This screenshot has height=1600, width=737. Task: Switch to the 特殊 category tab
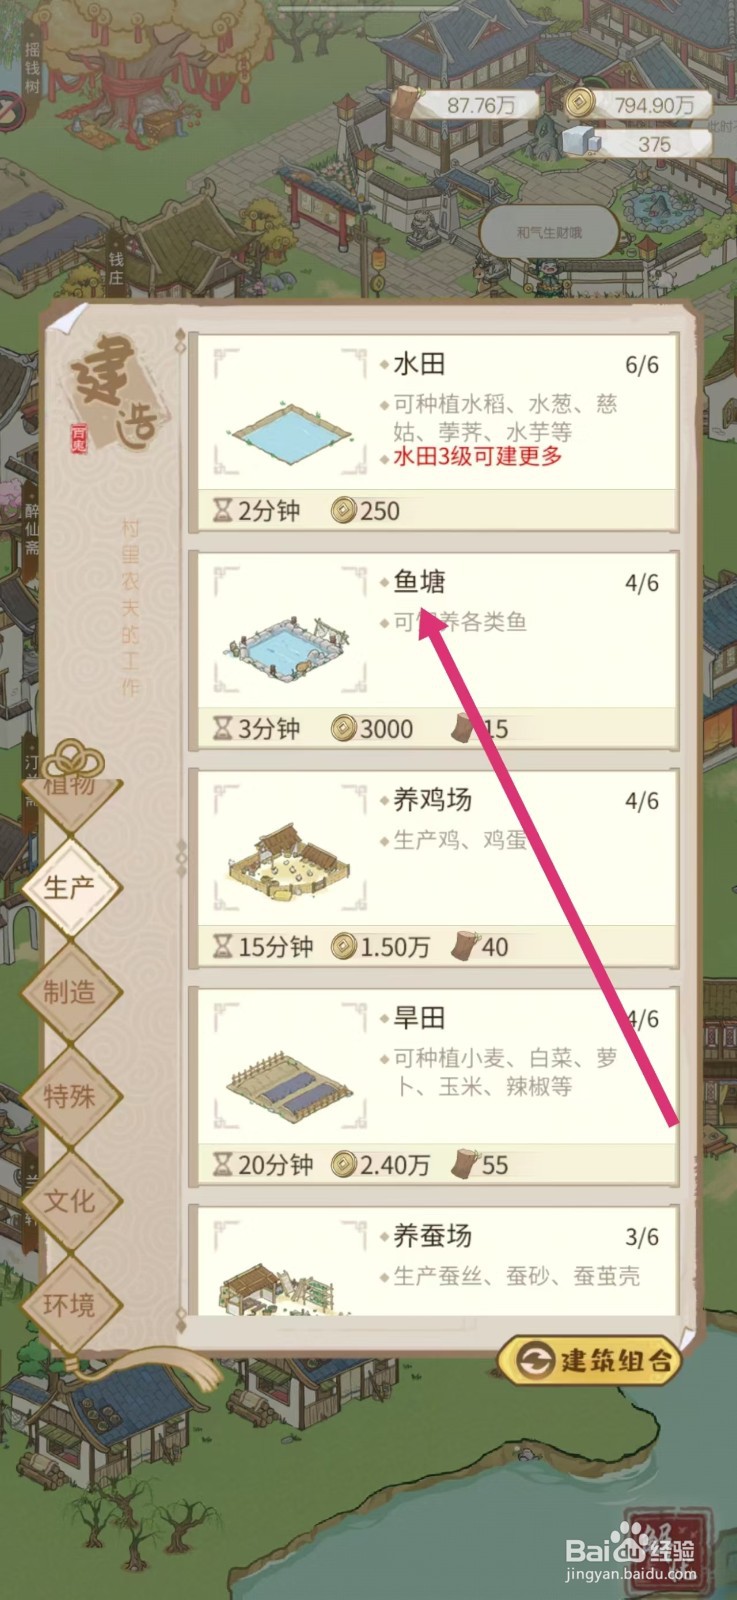pyautogui.click(x=71, y=1096)
